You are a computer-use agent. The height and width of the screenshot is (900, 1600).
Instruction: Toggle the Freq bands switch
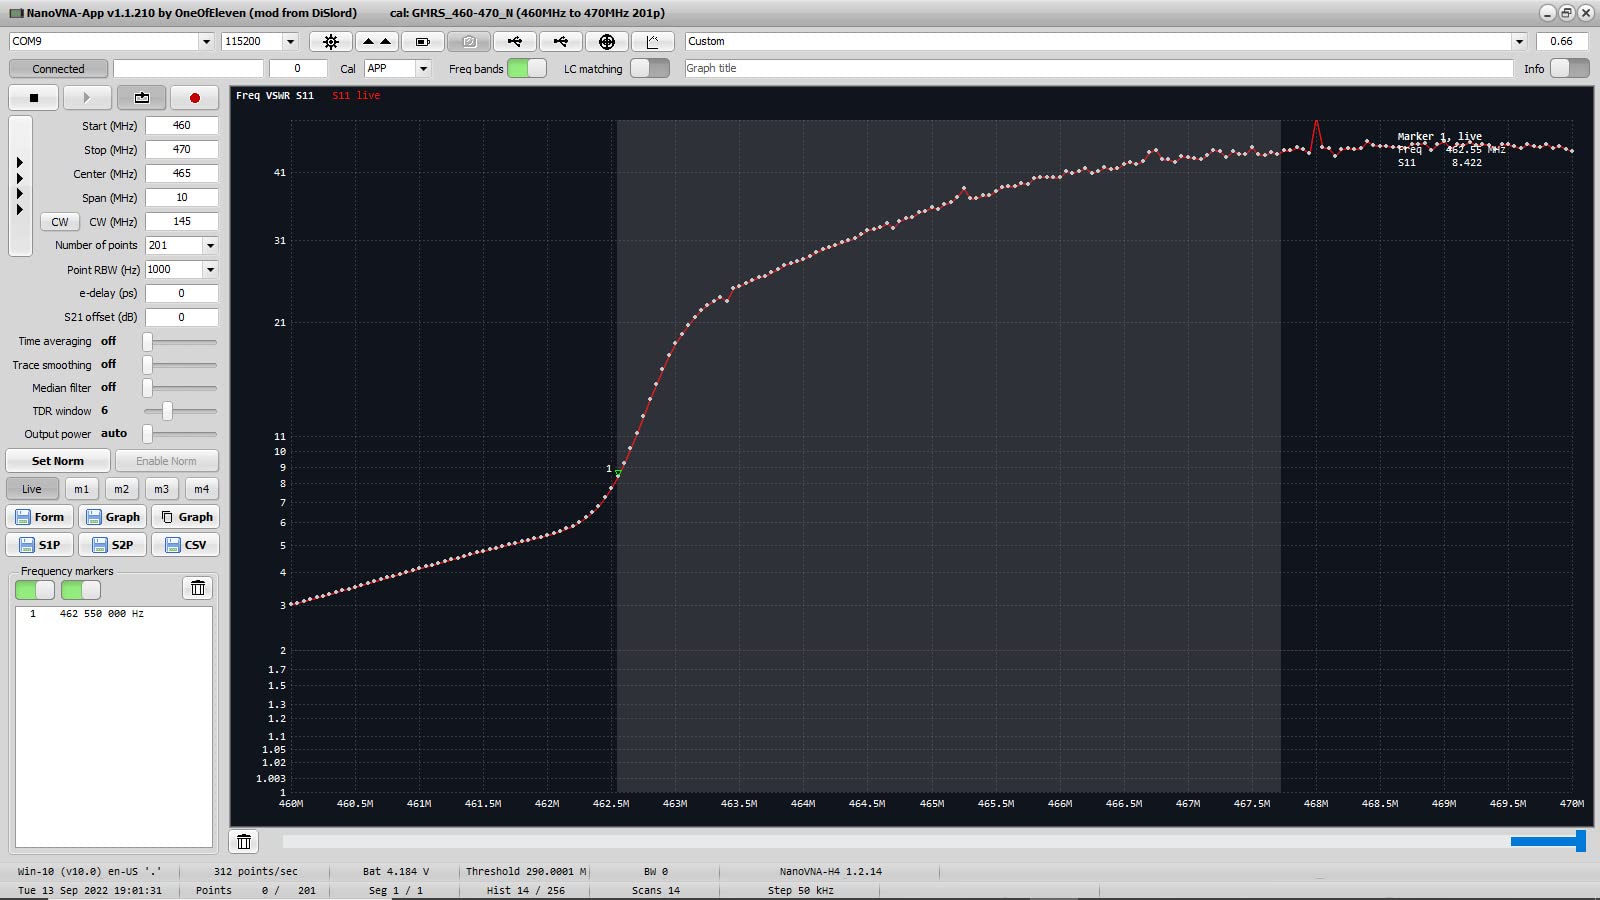pos(527,68)
